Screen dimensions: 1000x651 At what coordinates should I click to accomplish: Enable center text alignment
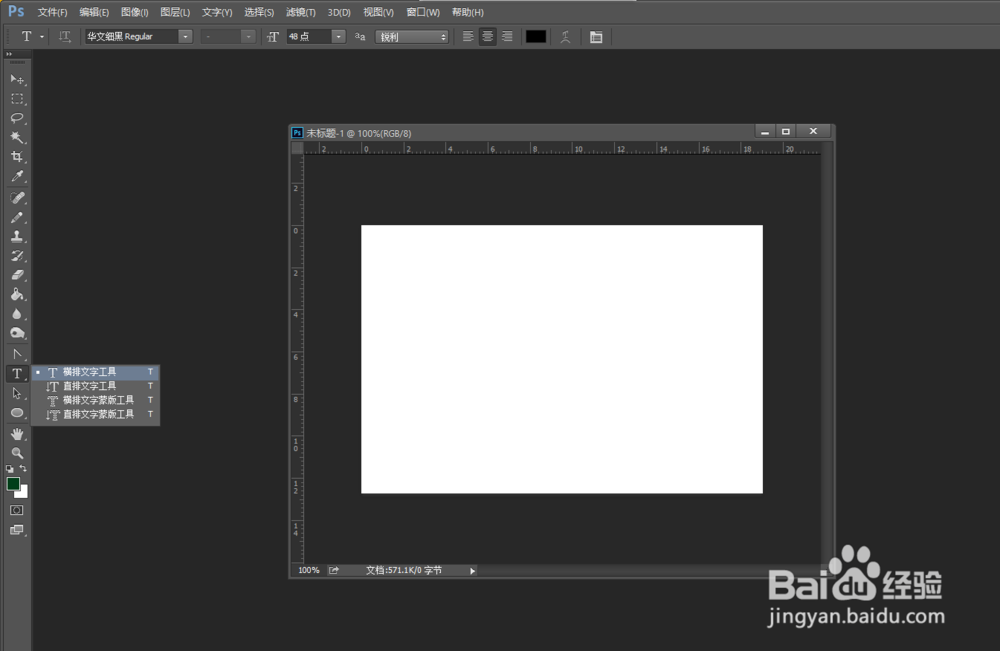tap(487, 37)
